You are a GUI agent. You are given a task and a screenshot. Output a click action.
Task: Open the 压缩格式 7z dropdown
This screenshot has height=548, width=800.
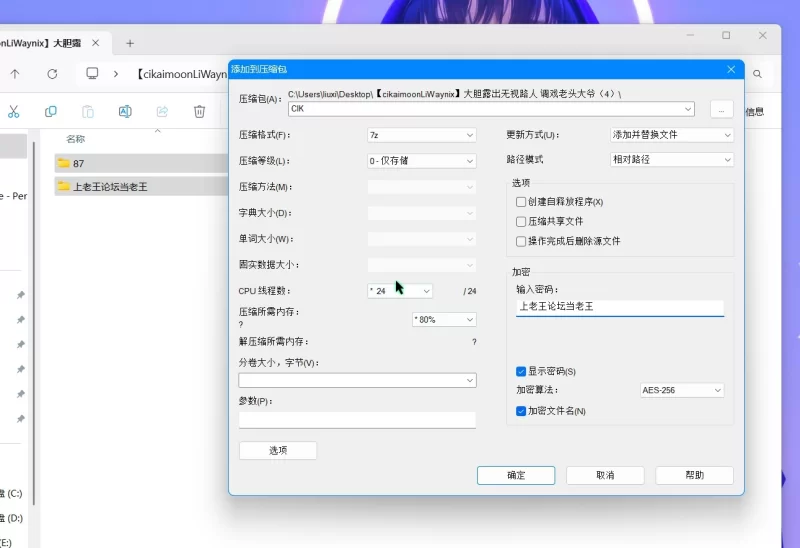[x=421, y=135]
